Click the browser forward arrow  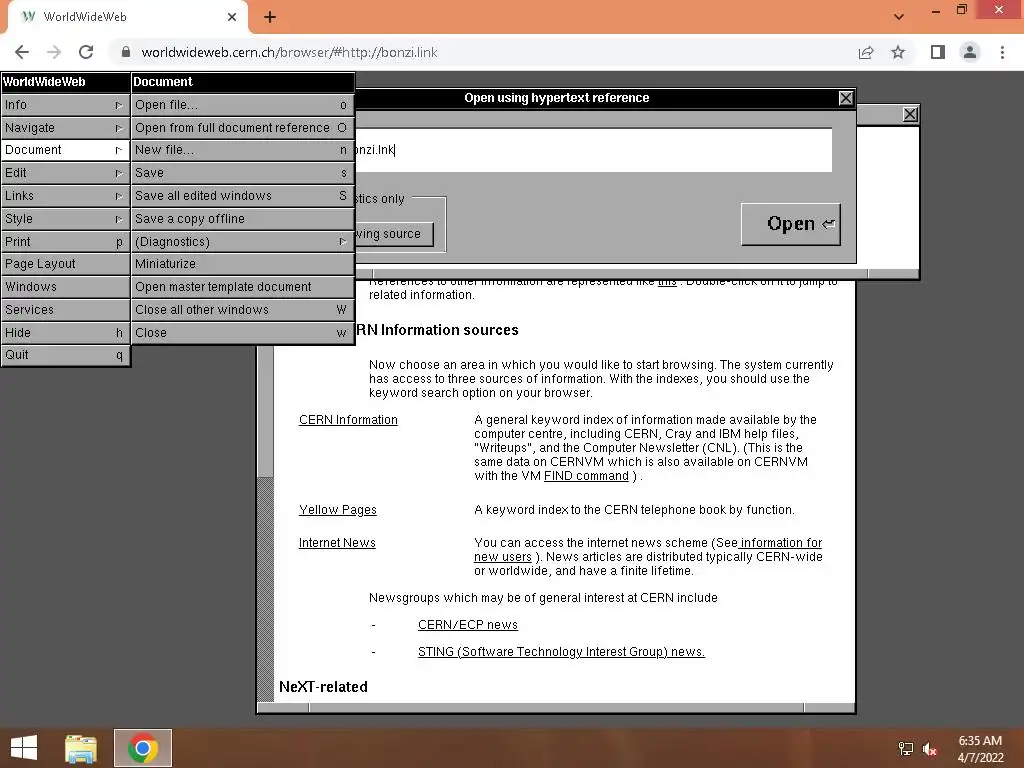pos(54,52)
